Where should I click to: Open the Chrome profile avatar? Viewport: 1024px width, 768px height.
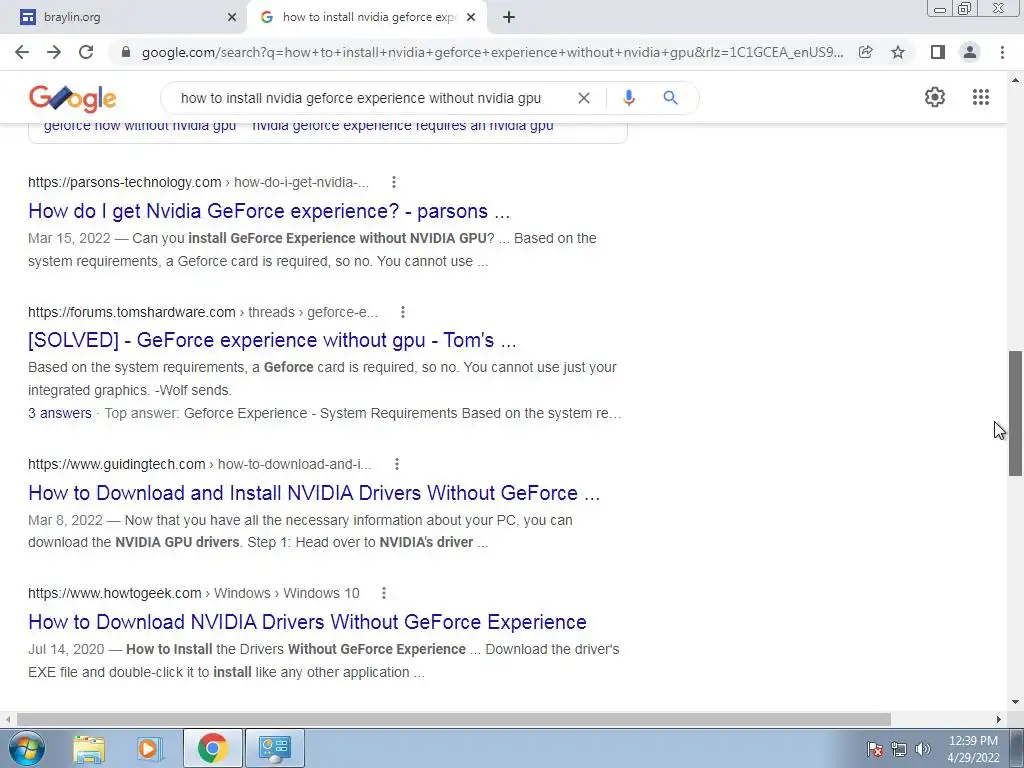[x=970, y=52]
